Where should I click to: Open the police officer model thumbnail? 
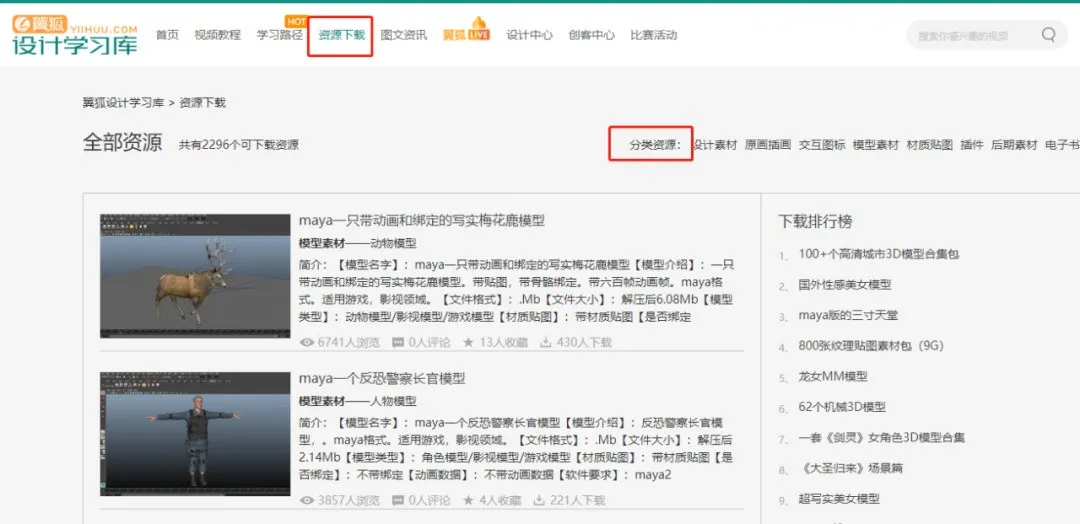tap(195, 434)
